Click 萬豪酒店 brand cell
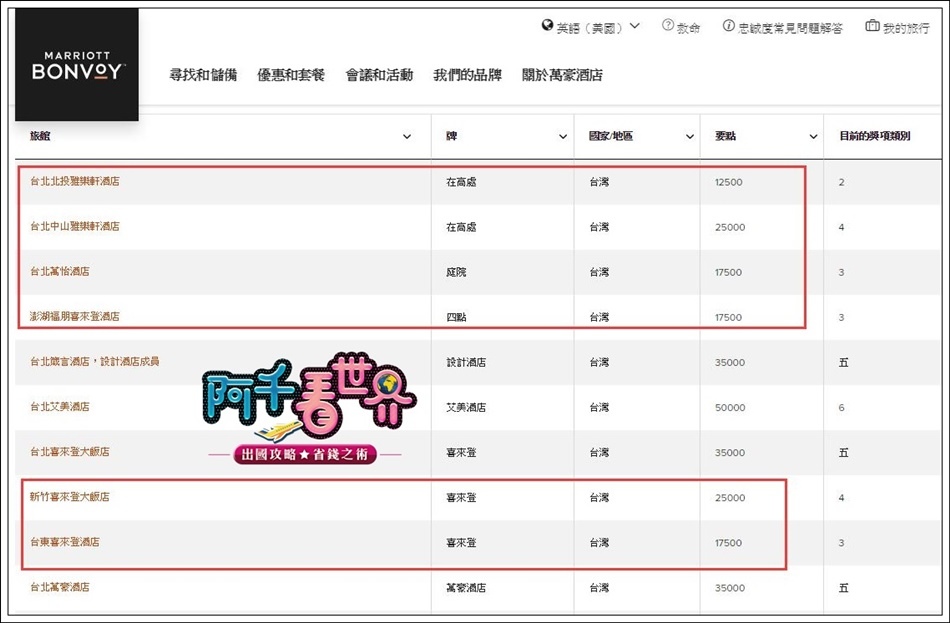The height and width of the screenshot is (623, 950). [466, 588]
